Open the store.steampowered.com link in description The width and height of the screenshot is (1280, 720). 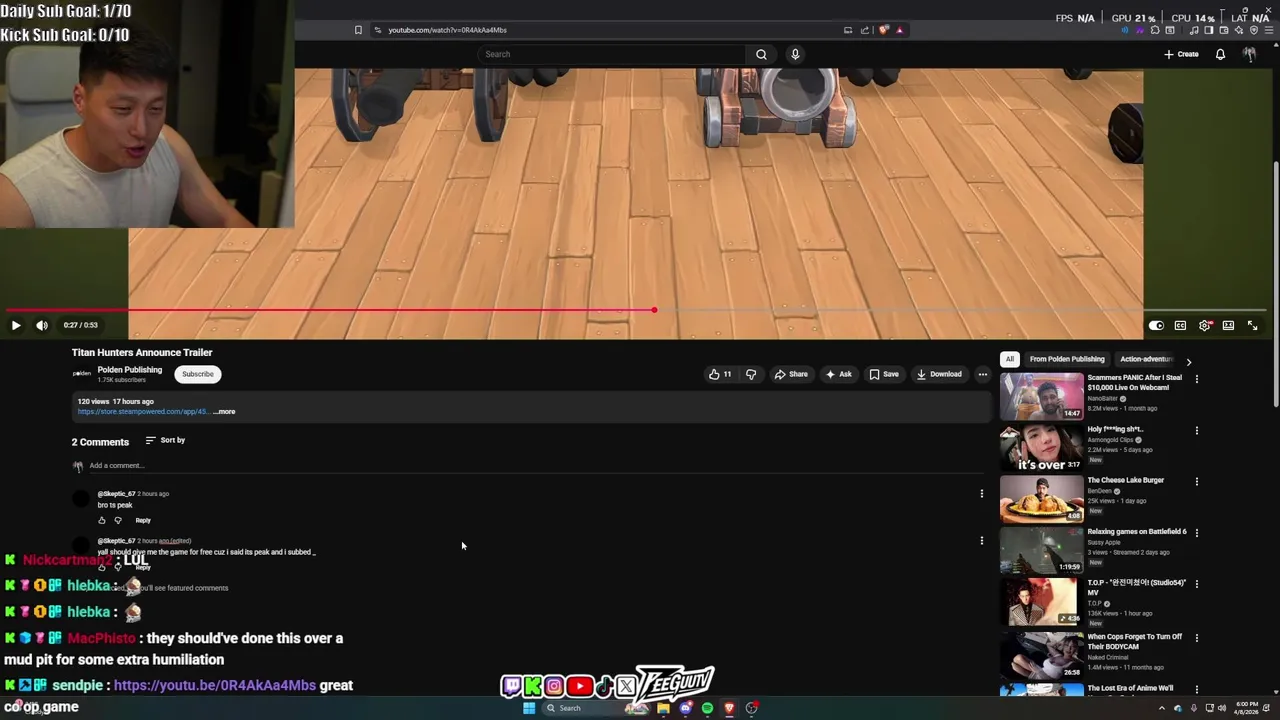click(x=143, y=412)
